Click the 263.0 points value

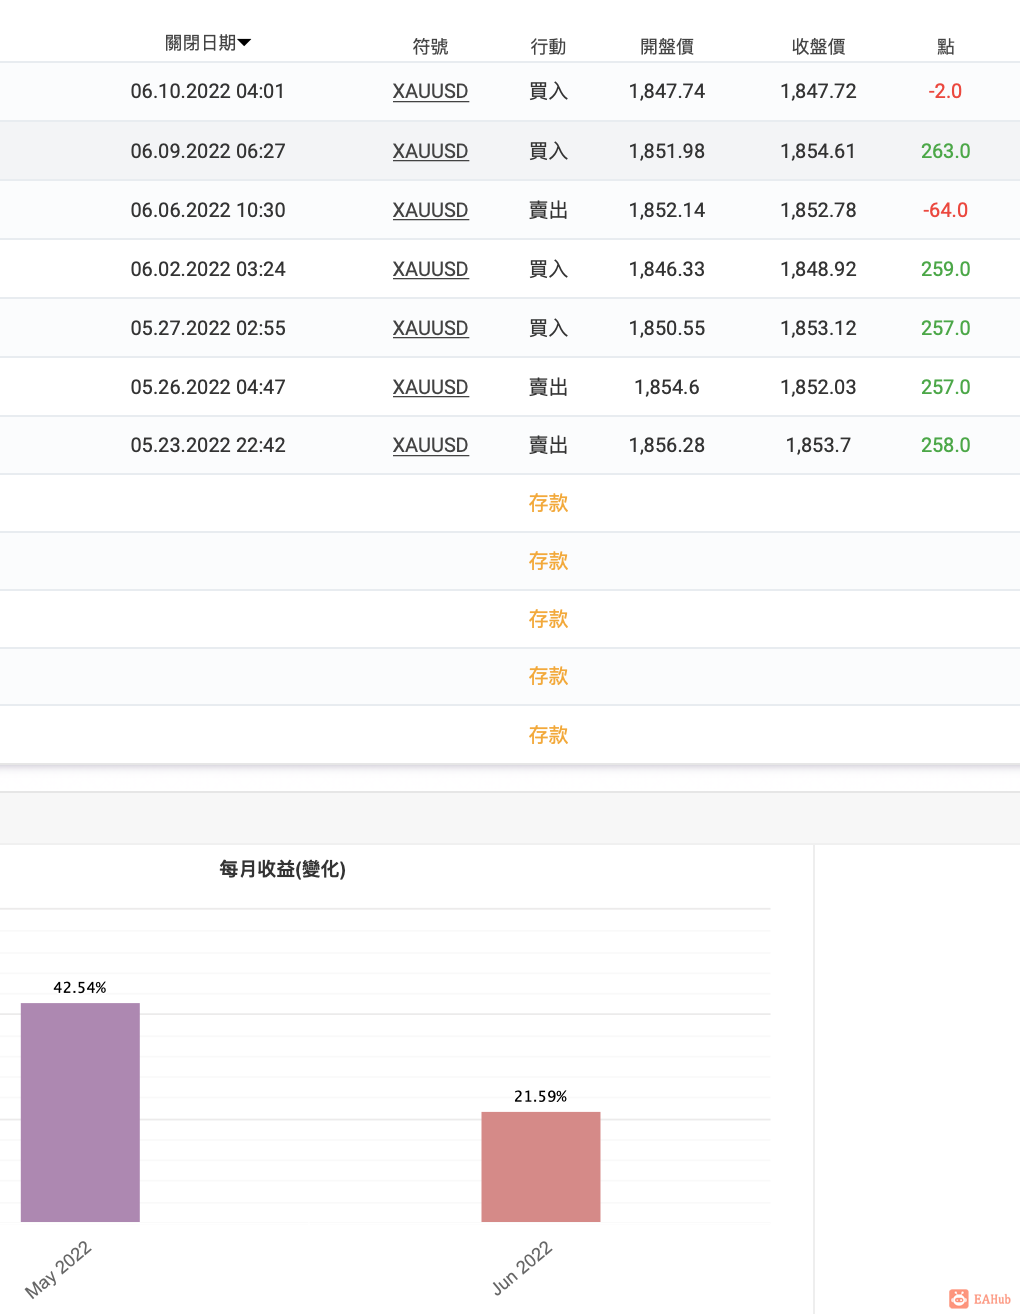click(x=945, y=151)
